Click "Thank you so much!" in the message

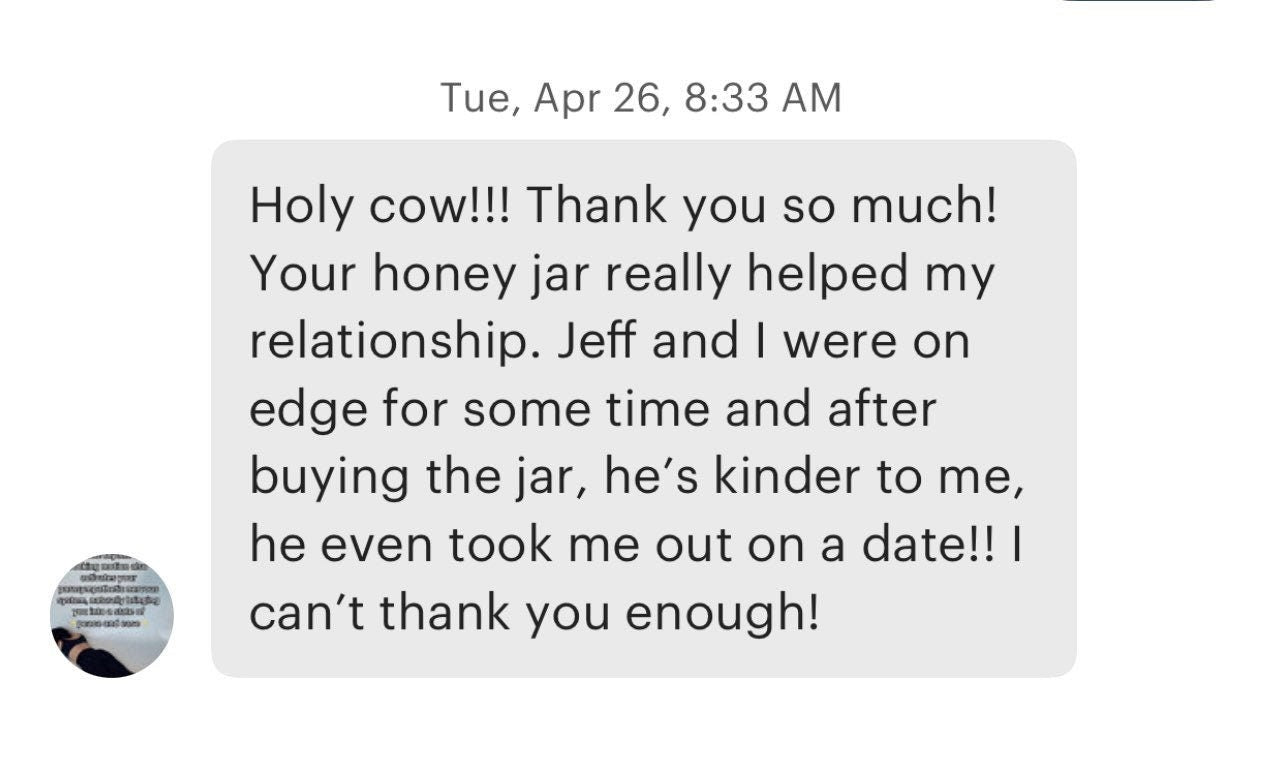761,206
